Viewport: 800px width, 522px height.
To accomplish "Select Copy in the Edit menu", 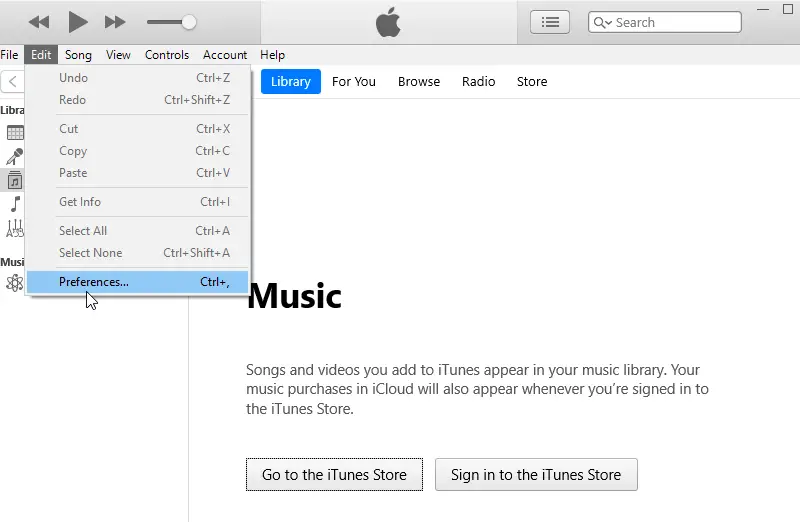I will 138,151.
